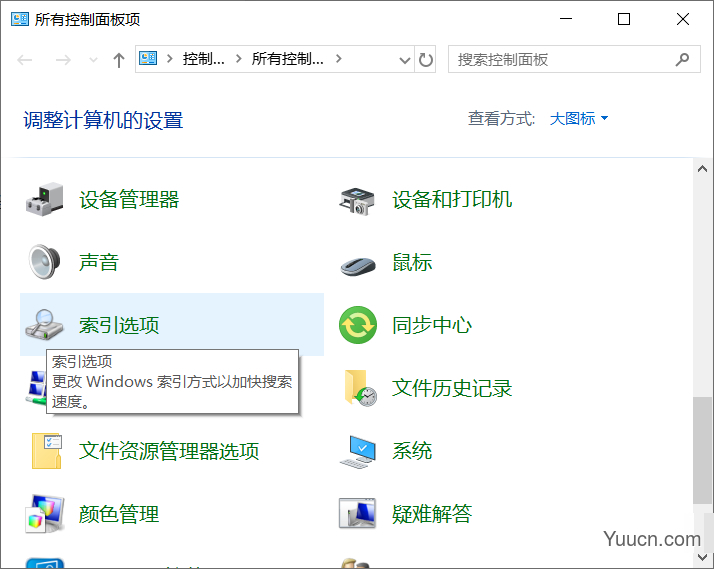Open the 设备管理器 link
The width and height of the screenshot is (714, 569).
pyautogui.click(x=129, y=199)
